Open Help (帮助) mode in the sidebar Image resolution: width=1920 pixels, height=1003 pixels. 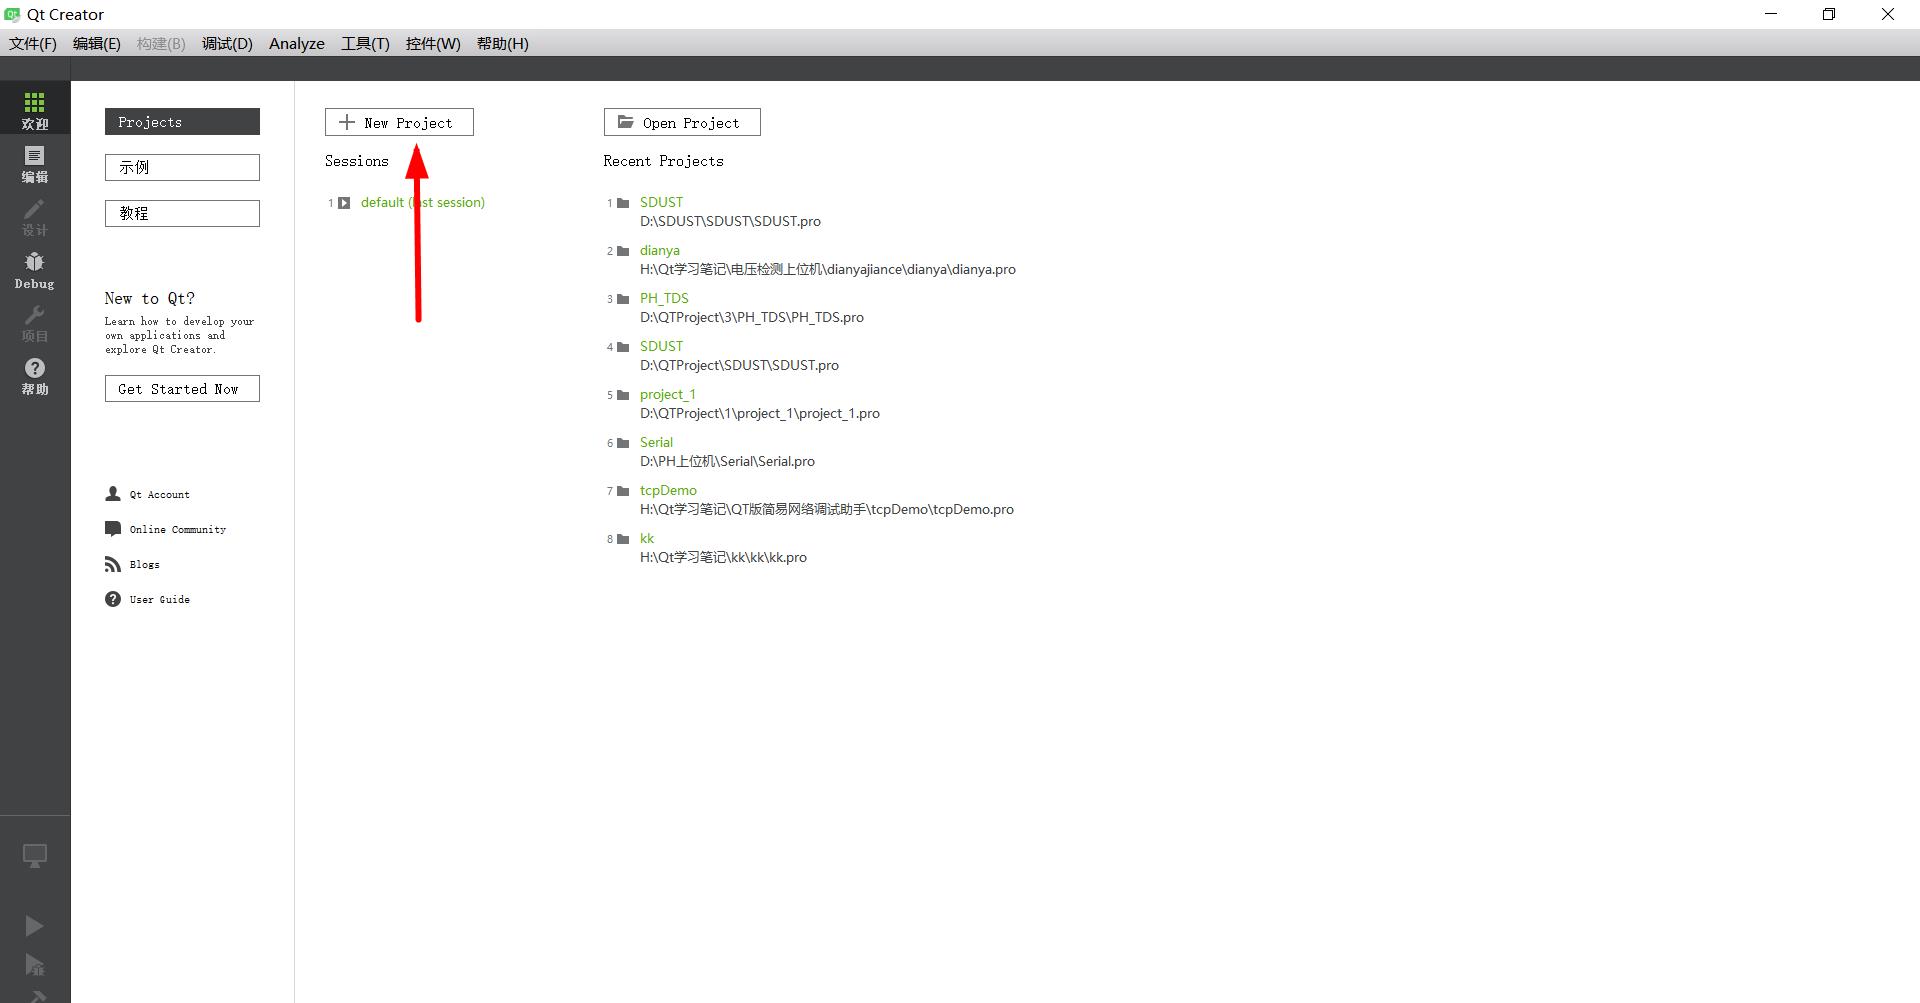click(35, 375)
